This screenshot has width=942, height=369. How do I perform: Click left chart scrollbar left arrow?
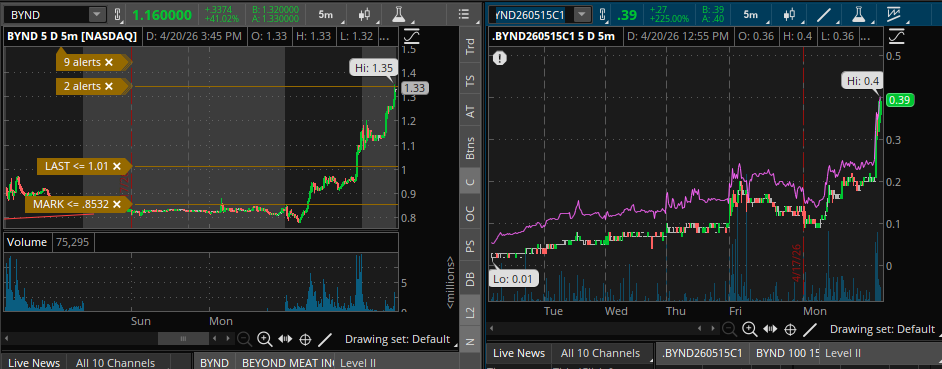(7, 339)
